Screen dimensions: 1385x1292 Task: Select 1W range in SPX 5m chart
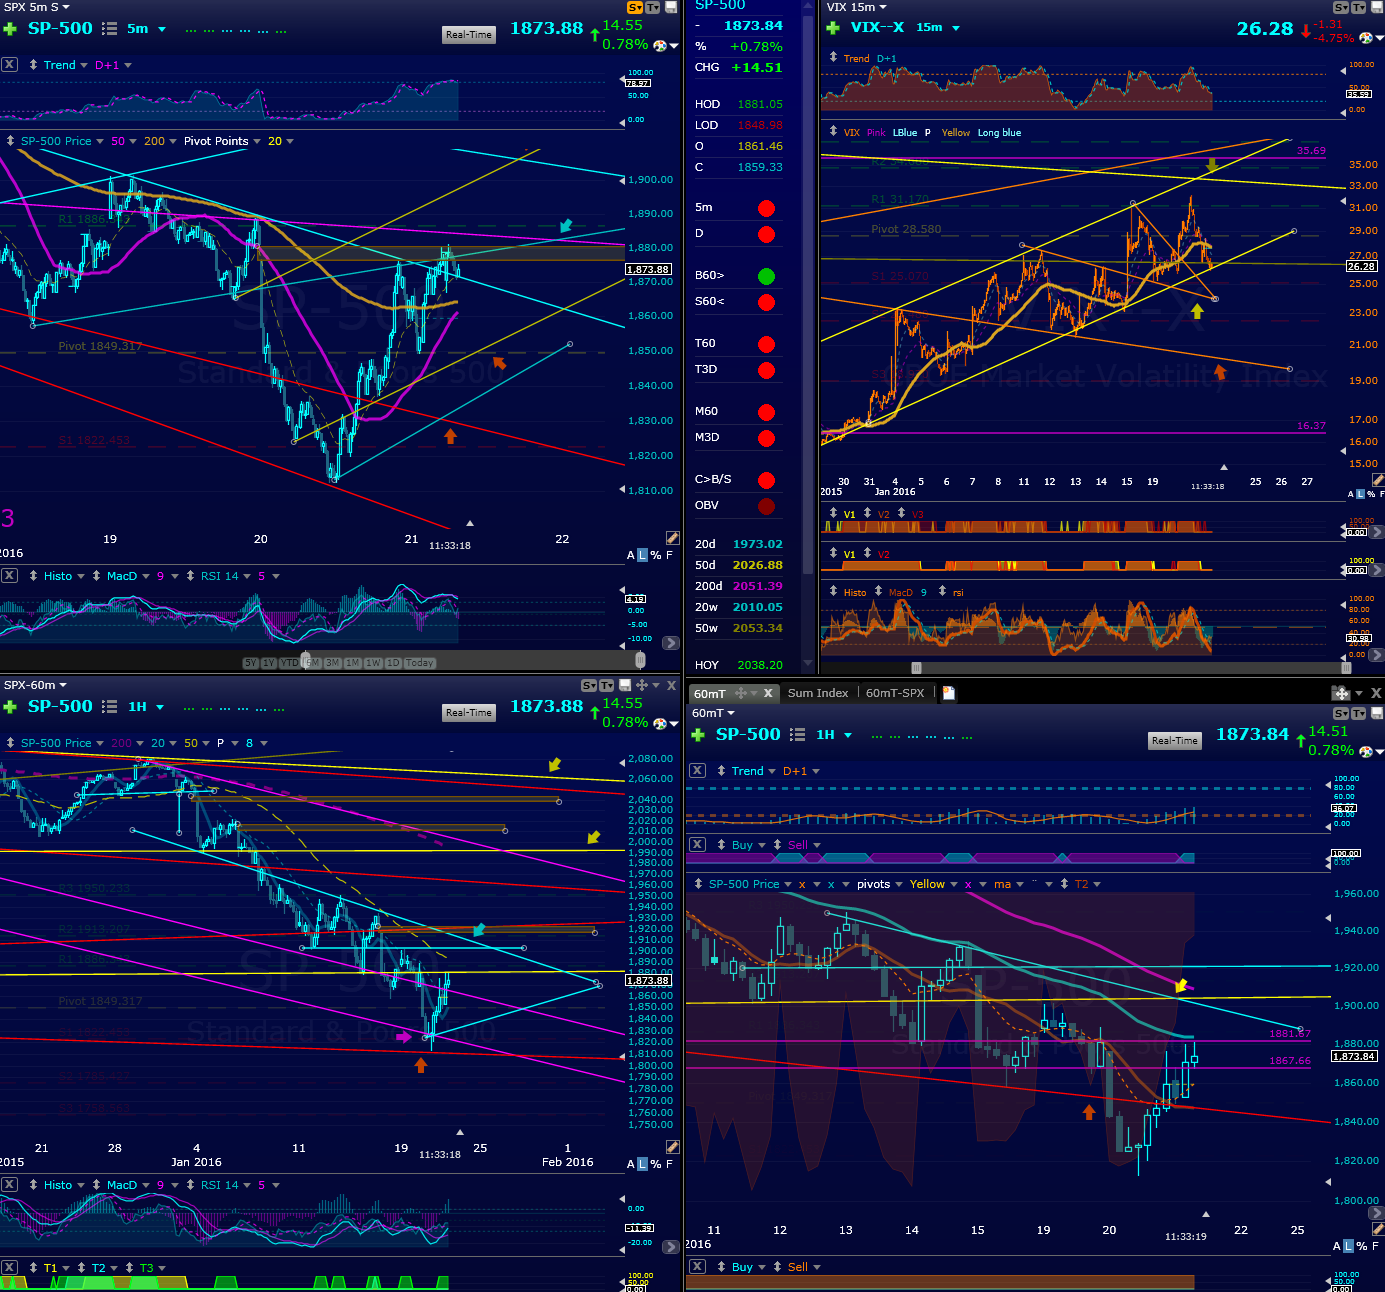[x=373, y=663]
